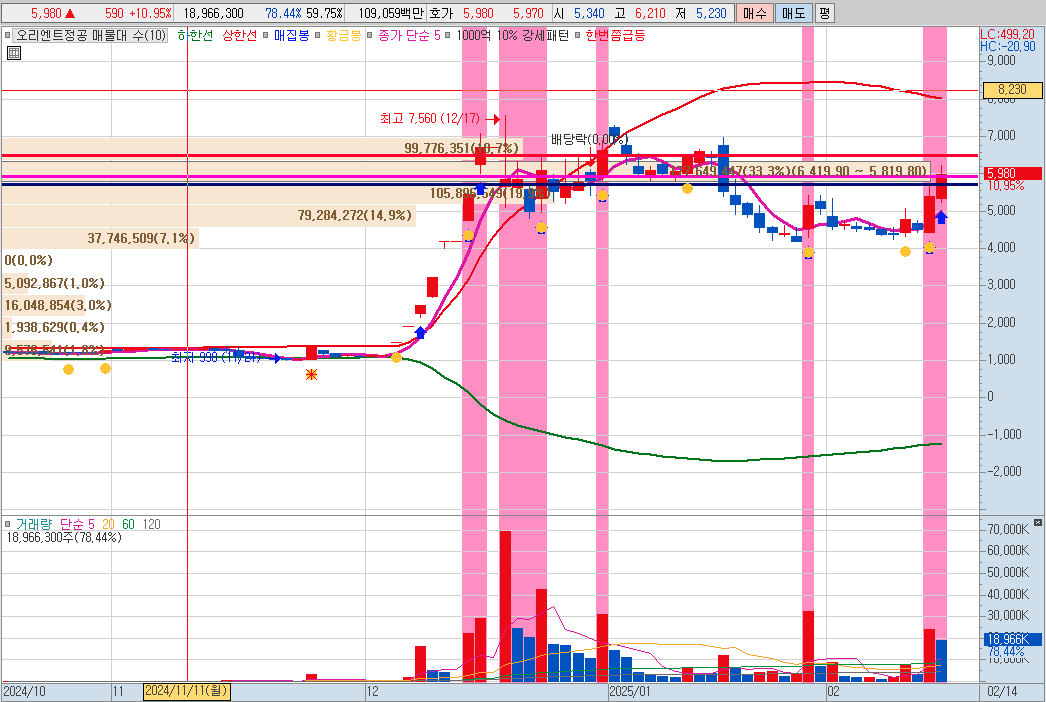Click the LC:499.20 readout
The image size is (1046, 702).
[1007, 35]
